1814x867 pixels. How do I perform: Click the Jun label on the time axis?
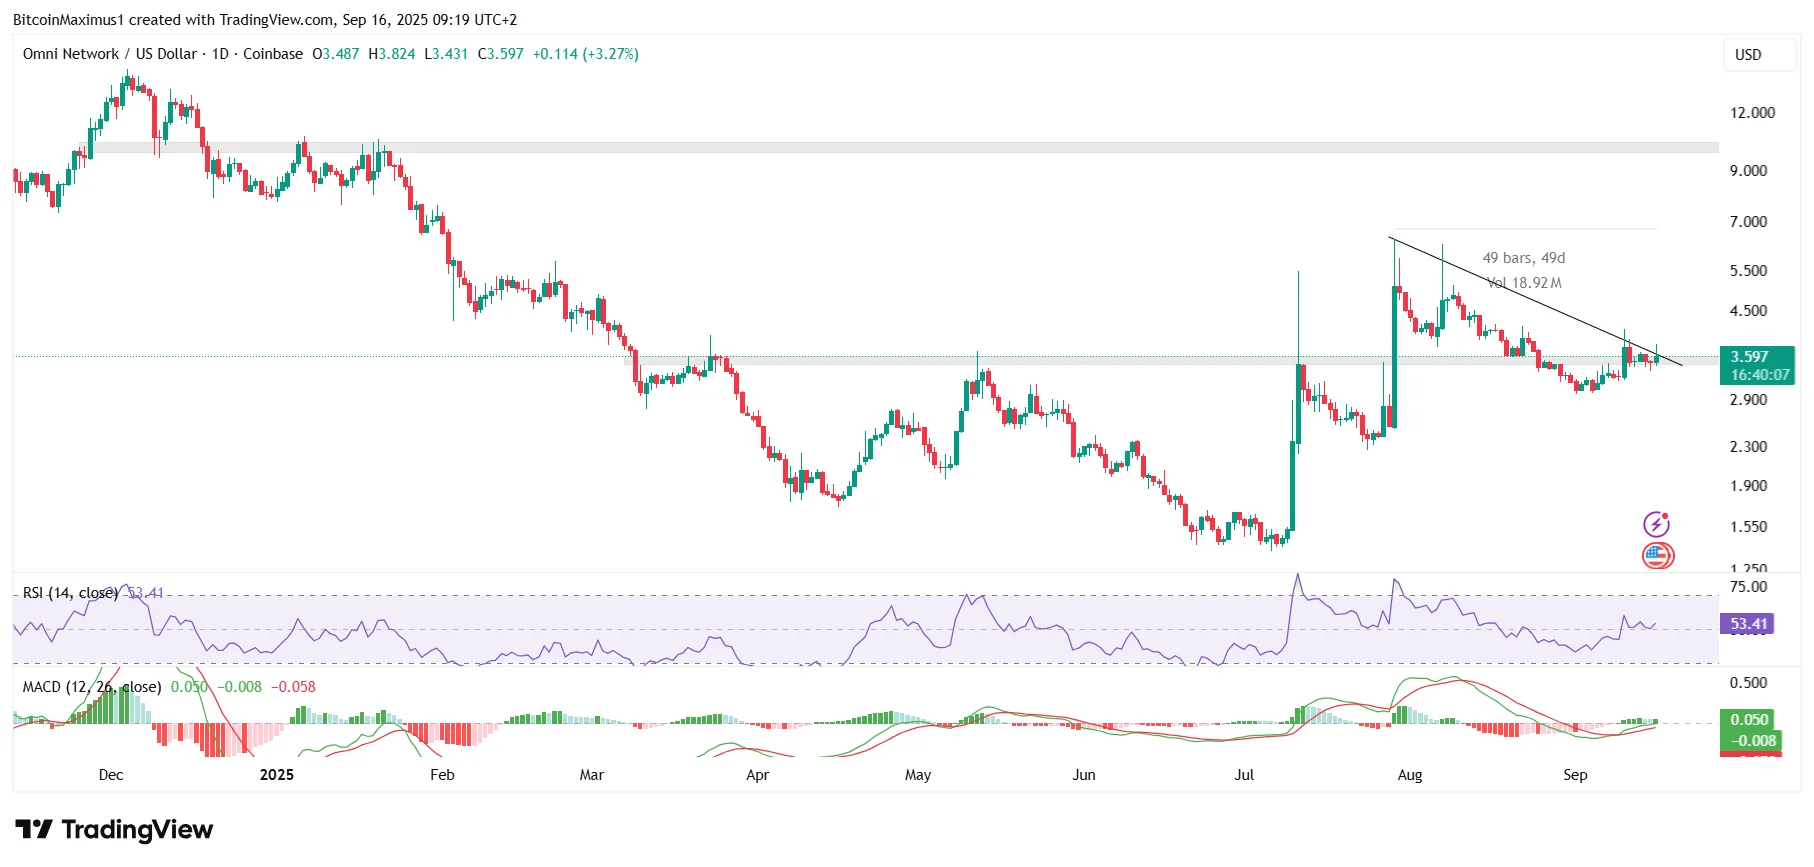point(1084,775)
